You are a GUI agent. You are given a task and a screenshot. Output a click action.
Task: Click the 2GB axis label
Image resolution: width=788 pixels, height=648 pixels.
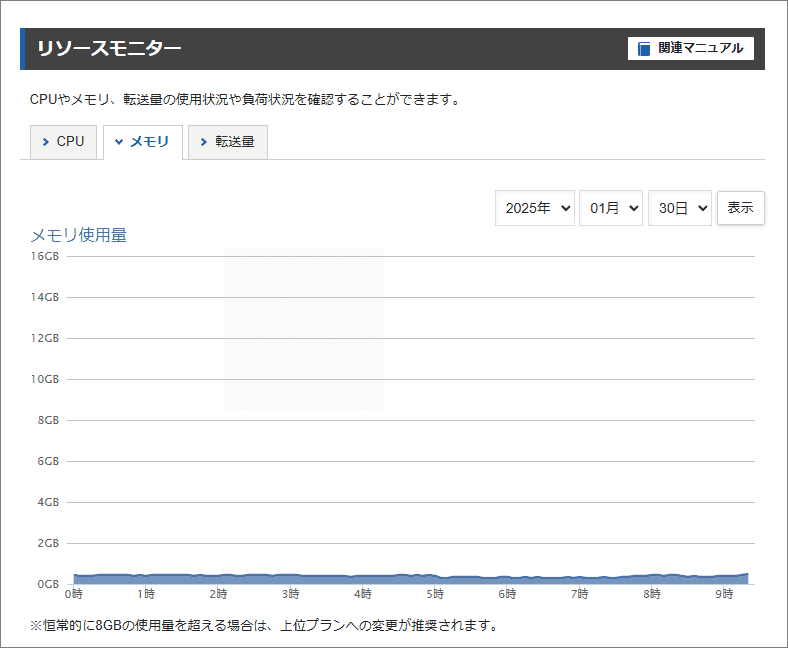pyautogui.click(x=48, y=543)
